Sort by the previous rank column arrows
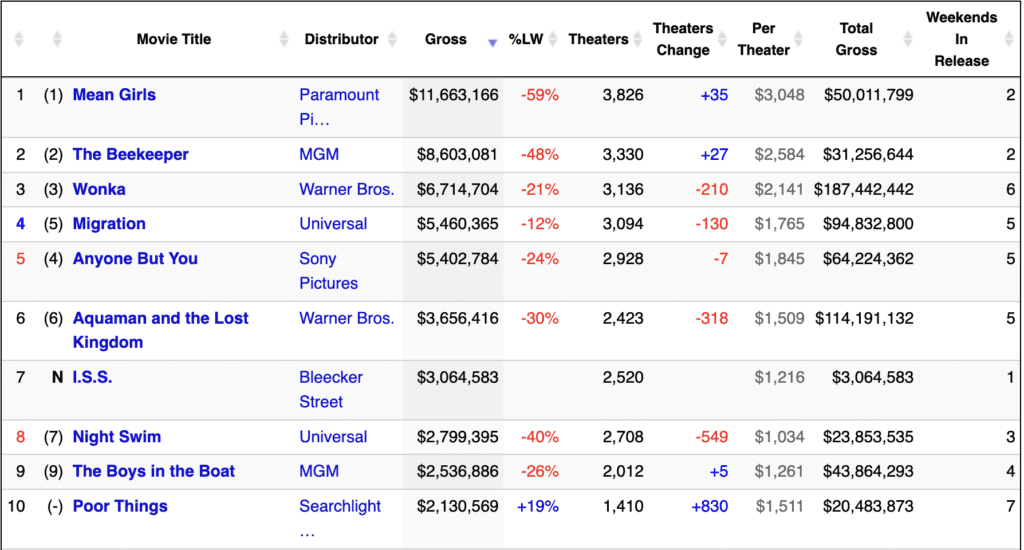 click(57, 39)
